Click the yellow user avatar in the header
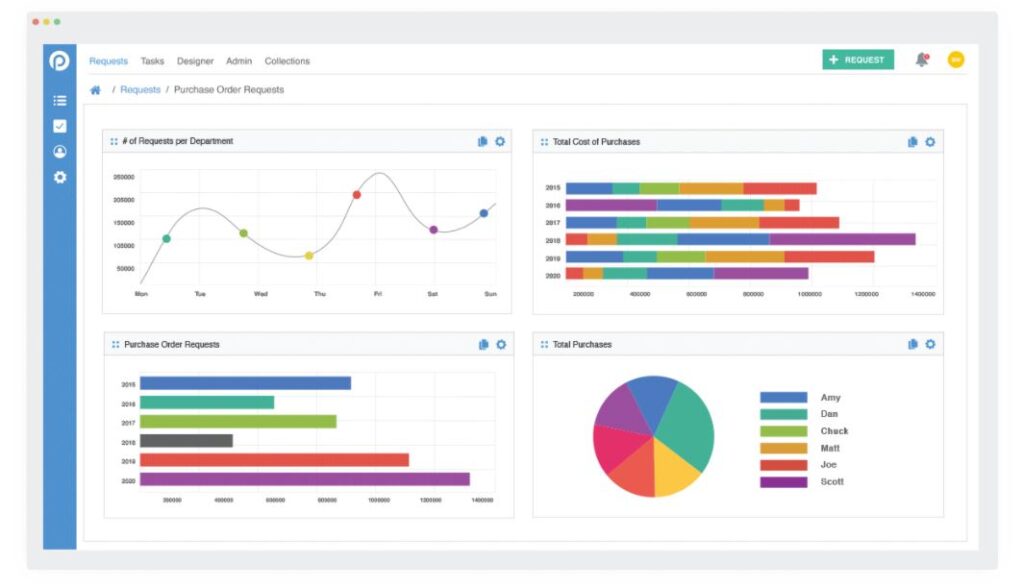 [955, 60]
